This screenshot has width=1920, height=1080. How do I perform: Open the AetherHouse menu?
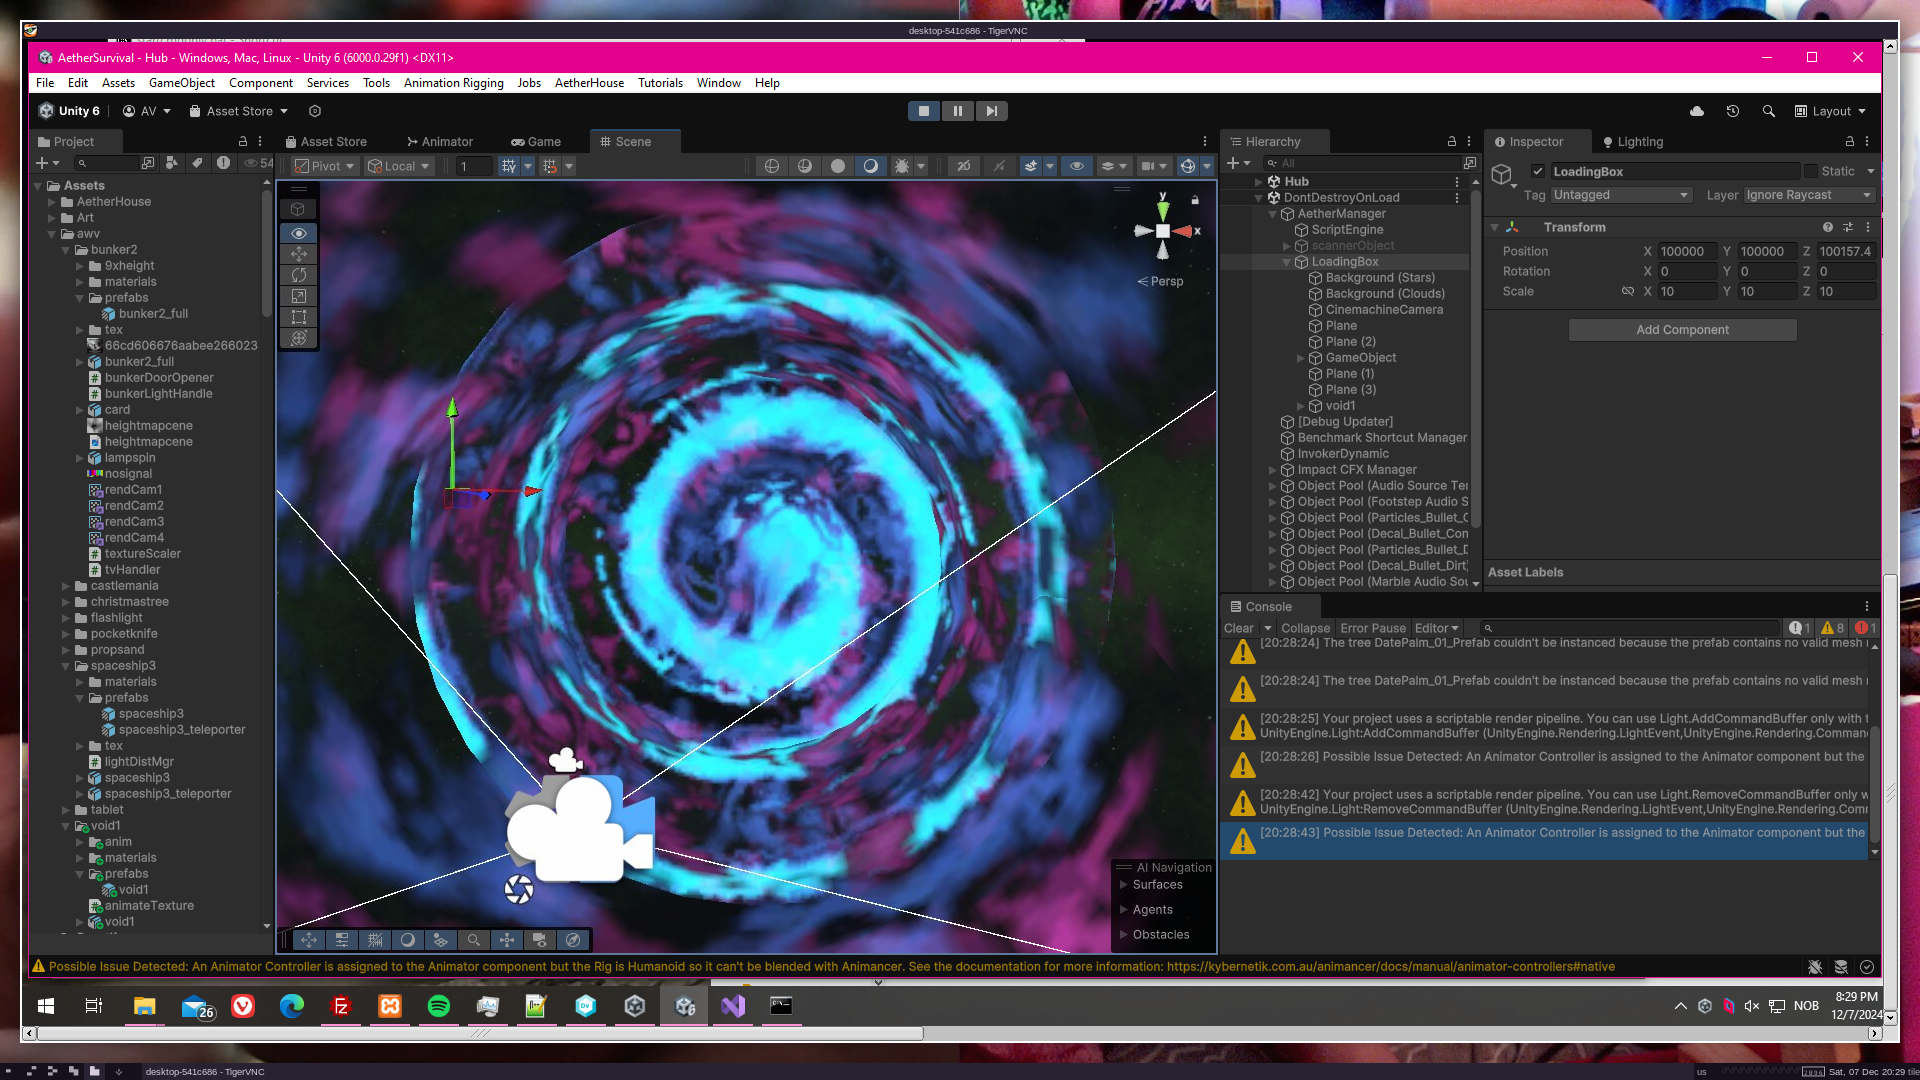tap(589, 83)
